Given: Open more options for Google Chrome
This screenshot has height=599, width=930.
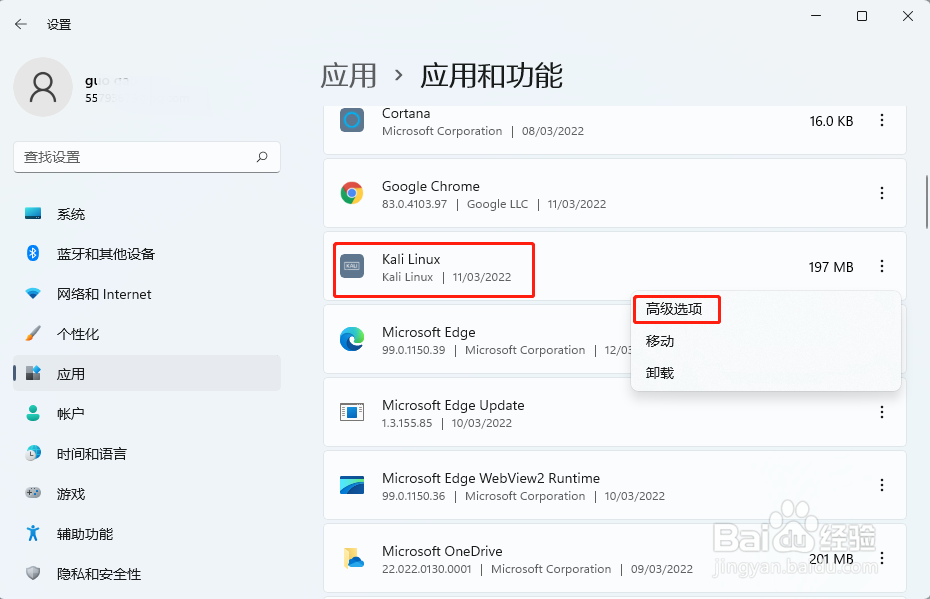Looking at the screenshot, I should click(882, 193).
